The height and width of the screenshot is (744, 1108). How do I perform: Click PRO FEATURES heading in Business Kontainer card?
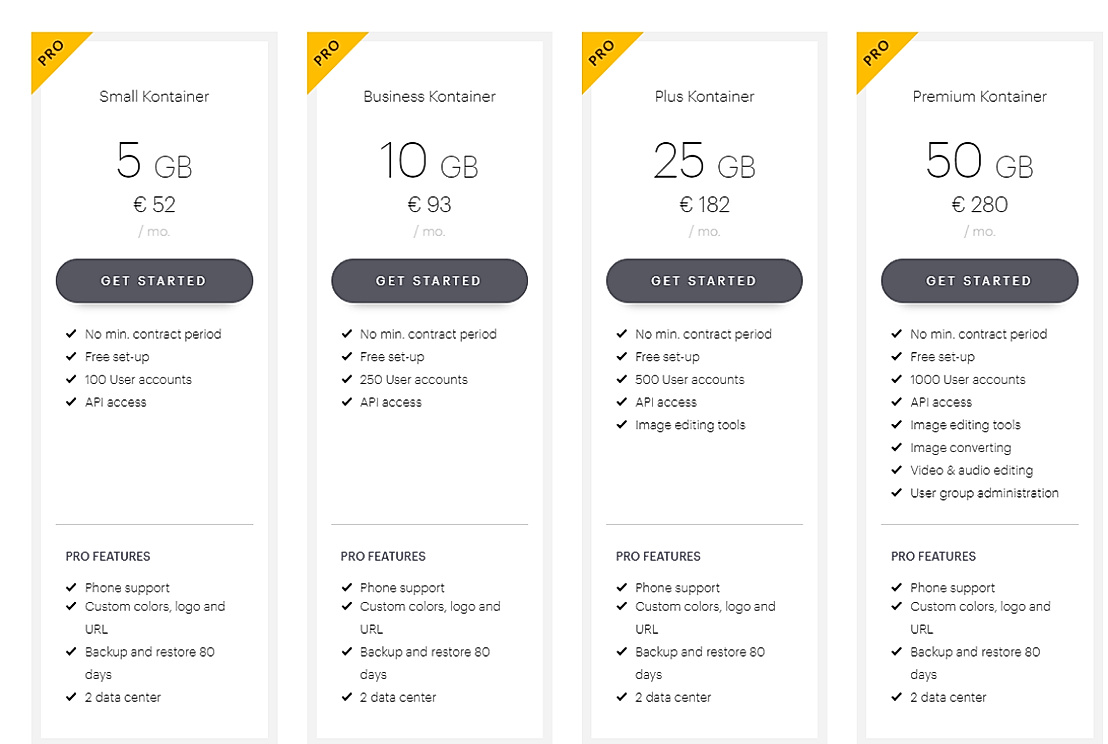[383, 556]
